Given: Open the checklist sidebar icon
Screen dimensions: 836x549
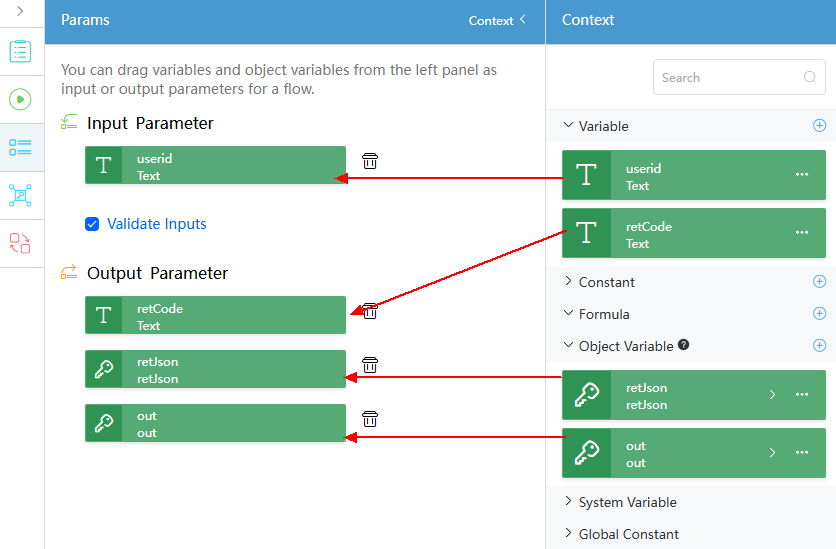Looking at the screenshot, I should tap(20, 51).
